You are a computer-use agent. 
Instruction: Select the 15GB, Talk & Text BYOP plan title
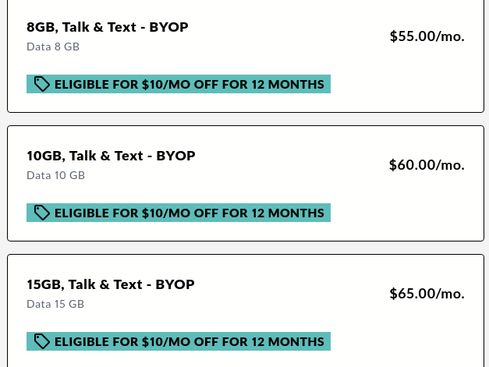click(x=111, y=285)
